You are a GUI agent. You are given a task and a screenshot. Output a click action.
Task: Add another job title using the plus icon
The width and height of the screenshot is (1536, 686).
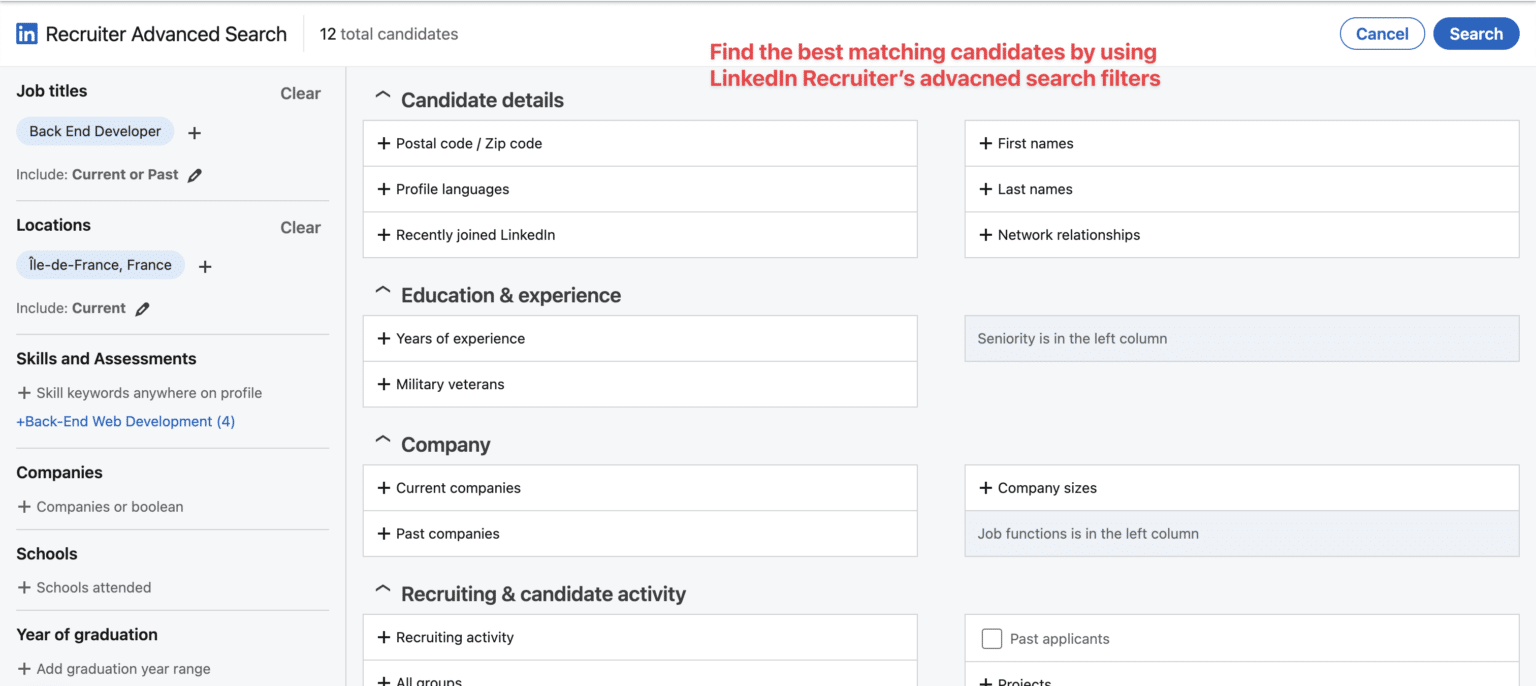[194, 132]
